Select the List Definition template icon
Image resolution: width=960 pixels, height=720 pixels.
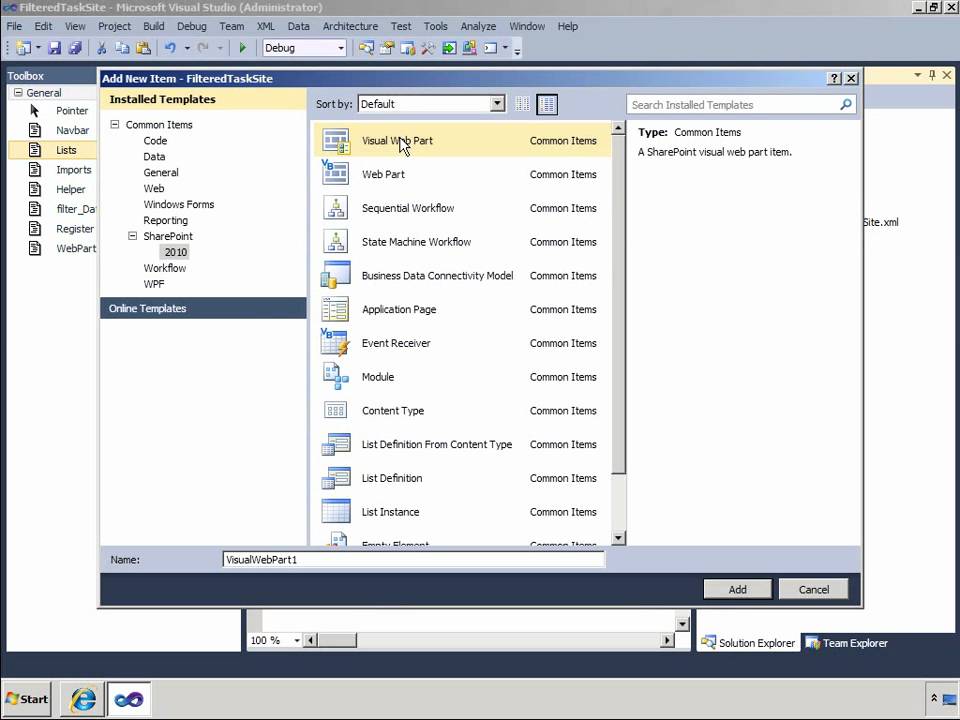tap(336, 478)
